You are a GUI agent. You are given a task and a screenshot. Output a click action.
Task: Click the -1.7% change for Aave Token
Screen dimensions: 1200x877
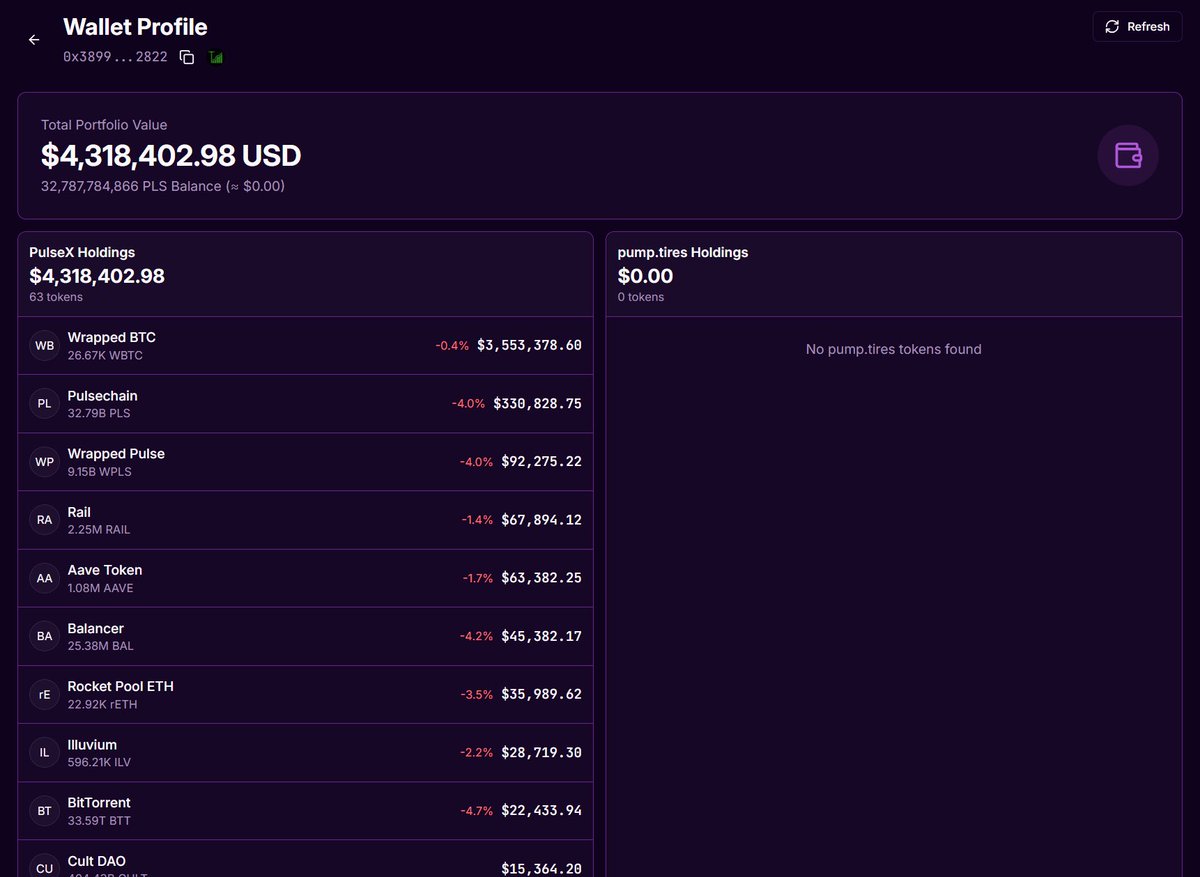point(477,578)
